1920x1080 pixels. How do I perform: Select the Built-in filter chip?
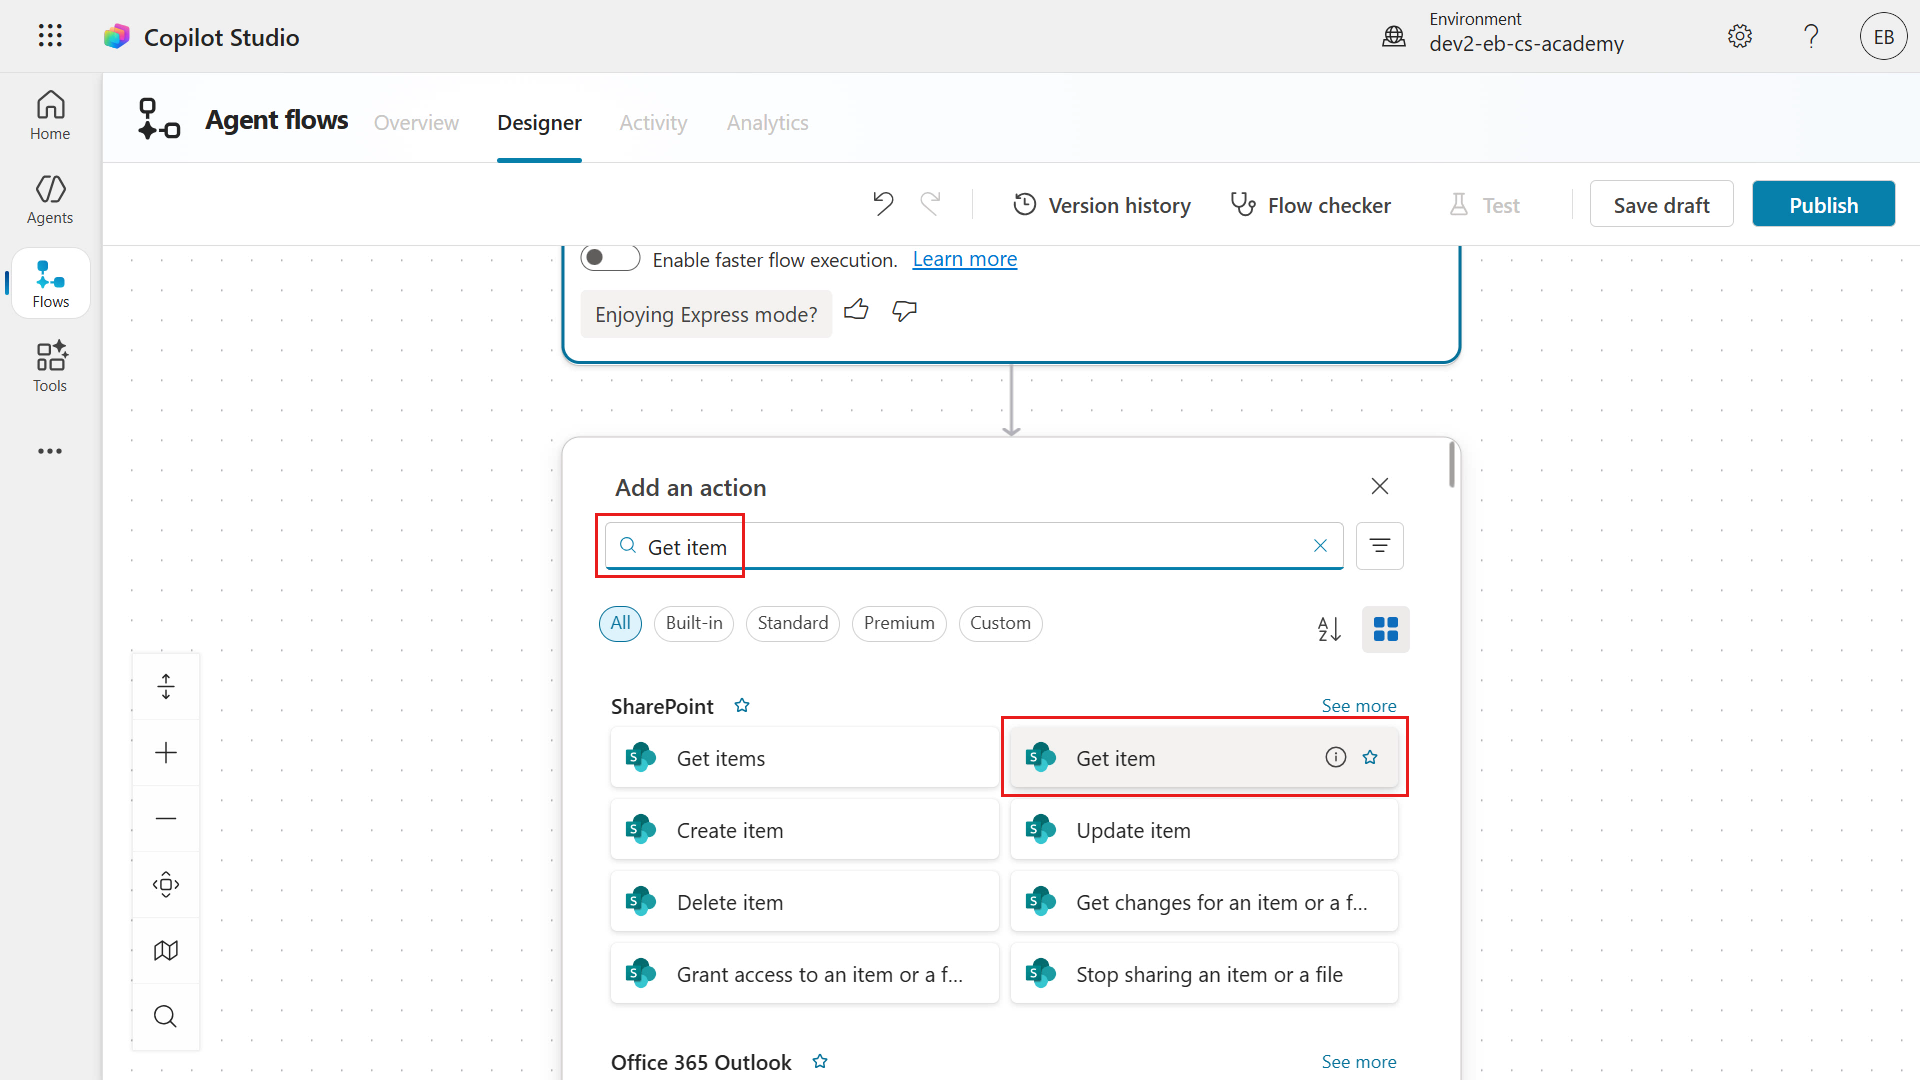pyautogui.click(x=694, y=623)
